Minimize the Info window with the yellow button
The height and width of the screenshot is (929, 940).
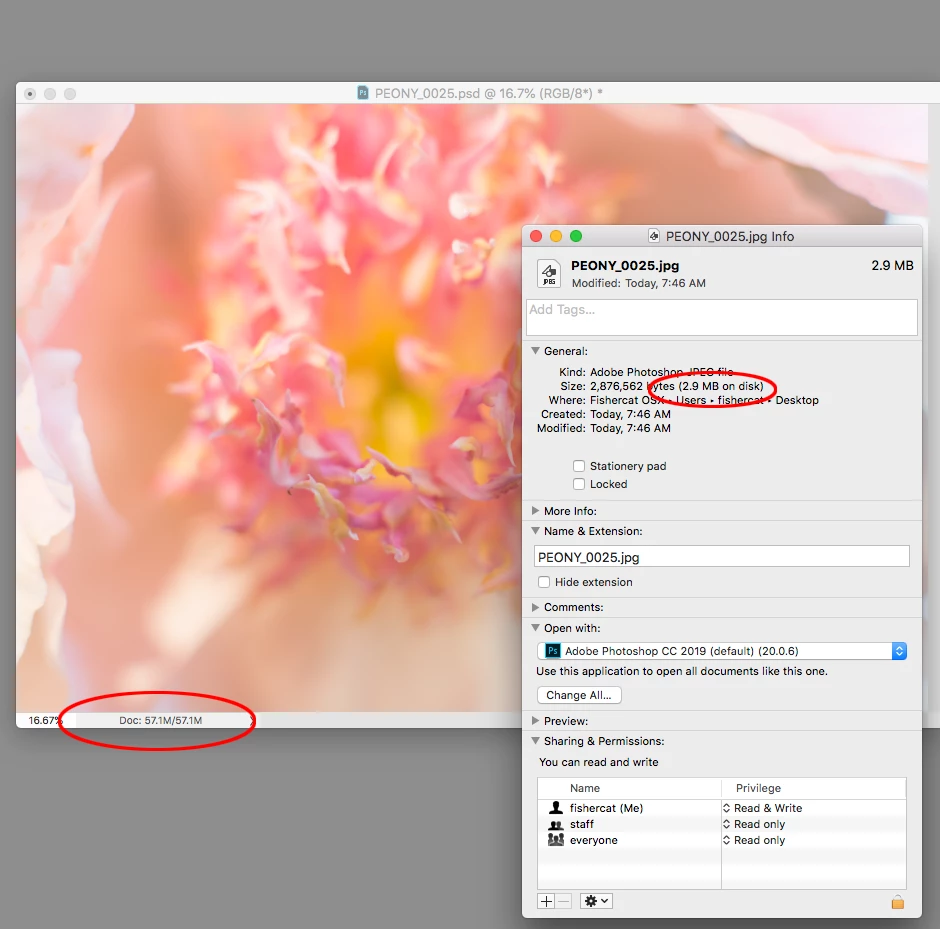556,236
